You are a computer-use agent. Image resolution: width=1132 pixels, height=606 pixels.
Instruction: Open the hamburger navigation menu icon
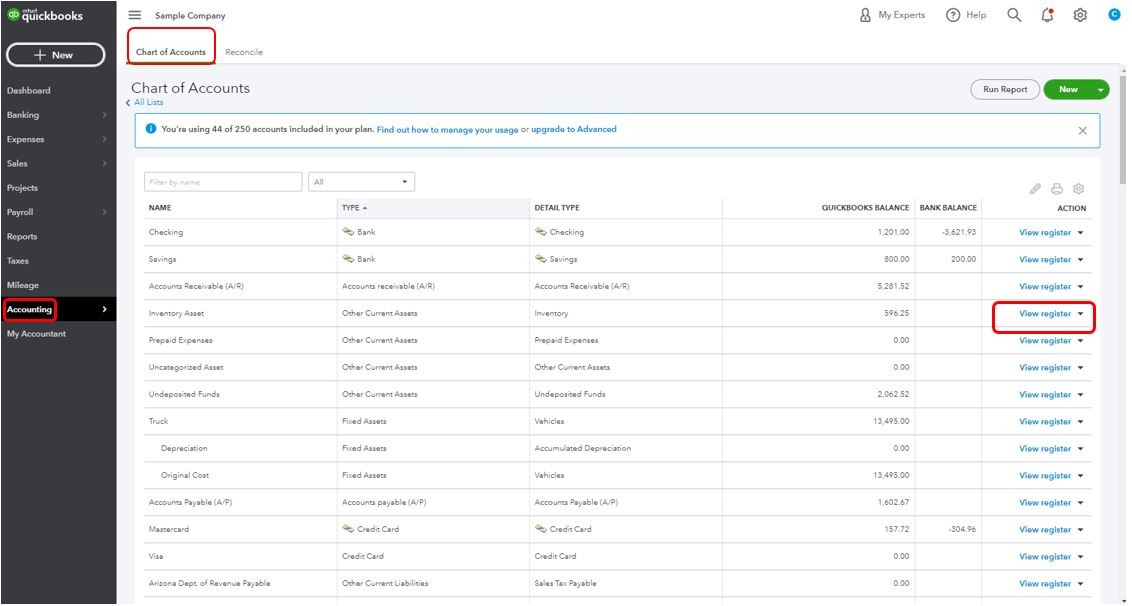pyautogui.click(x=135, y=15)
